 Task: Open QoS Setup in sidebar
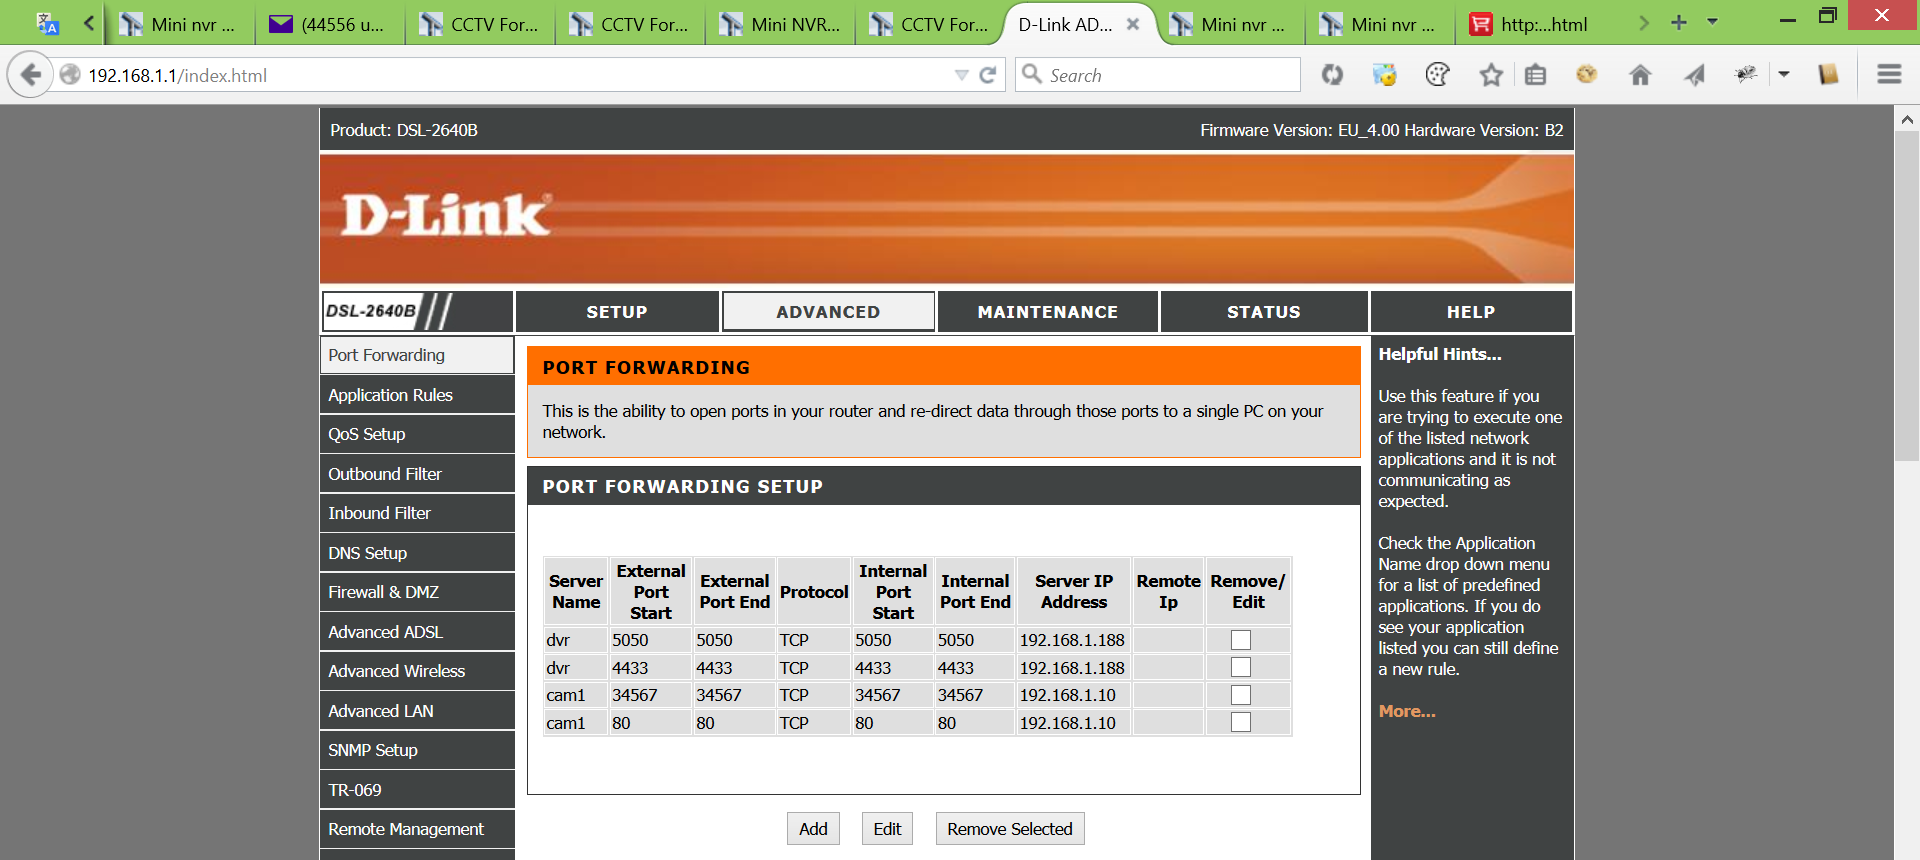click(417, 434)
